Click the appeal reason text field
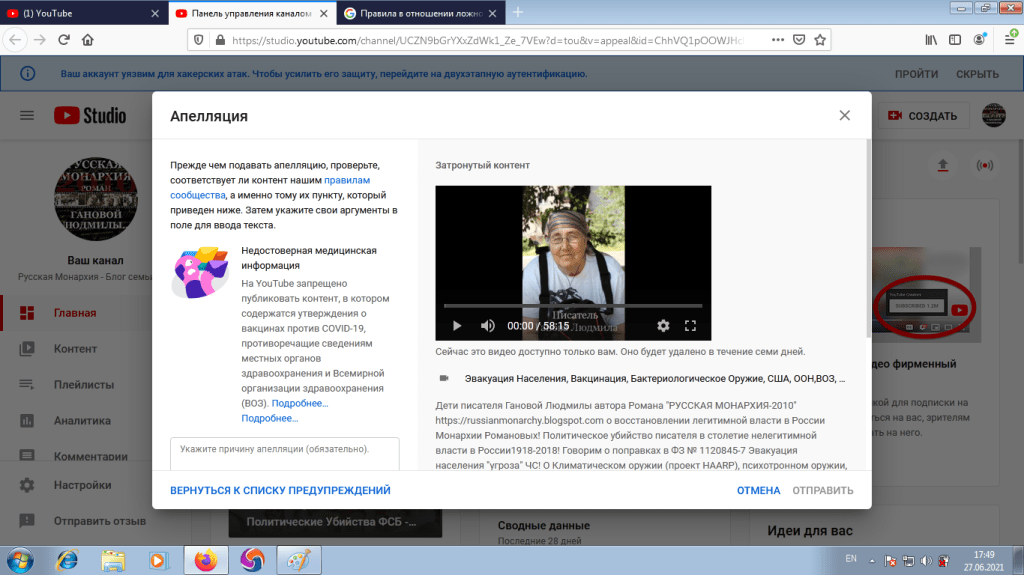This screenshot has width=1024, height=575. point(285,451)
